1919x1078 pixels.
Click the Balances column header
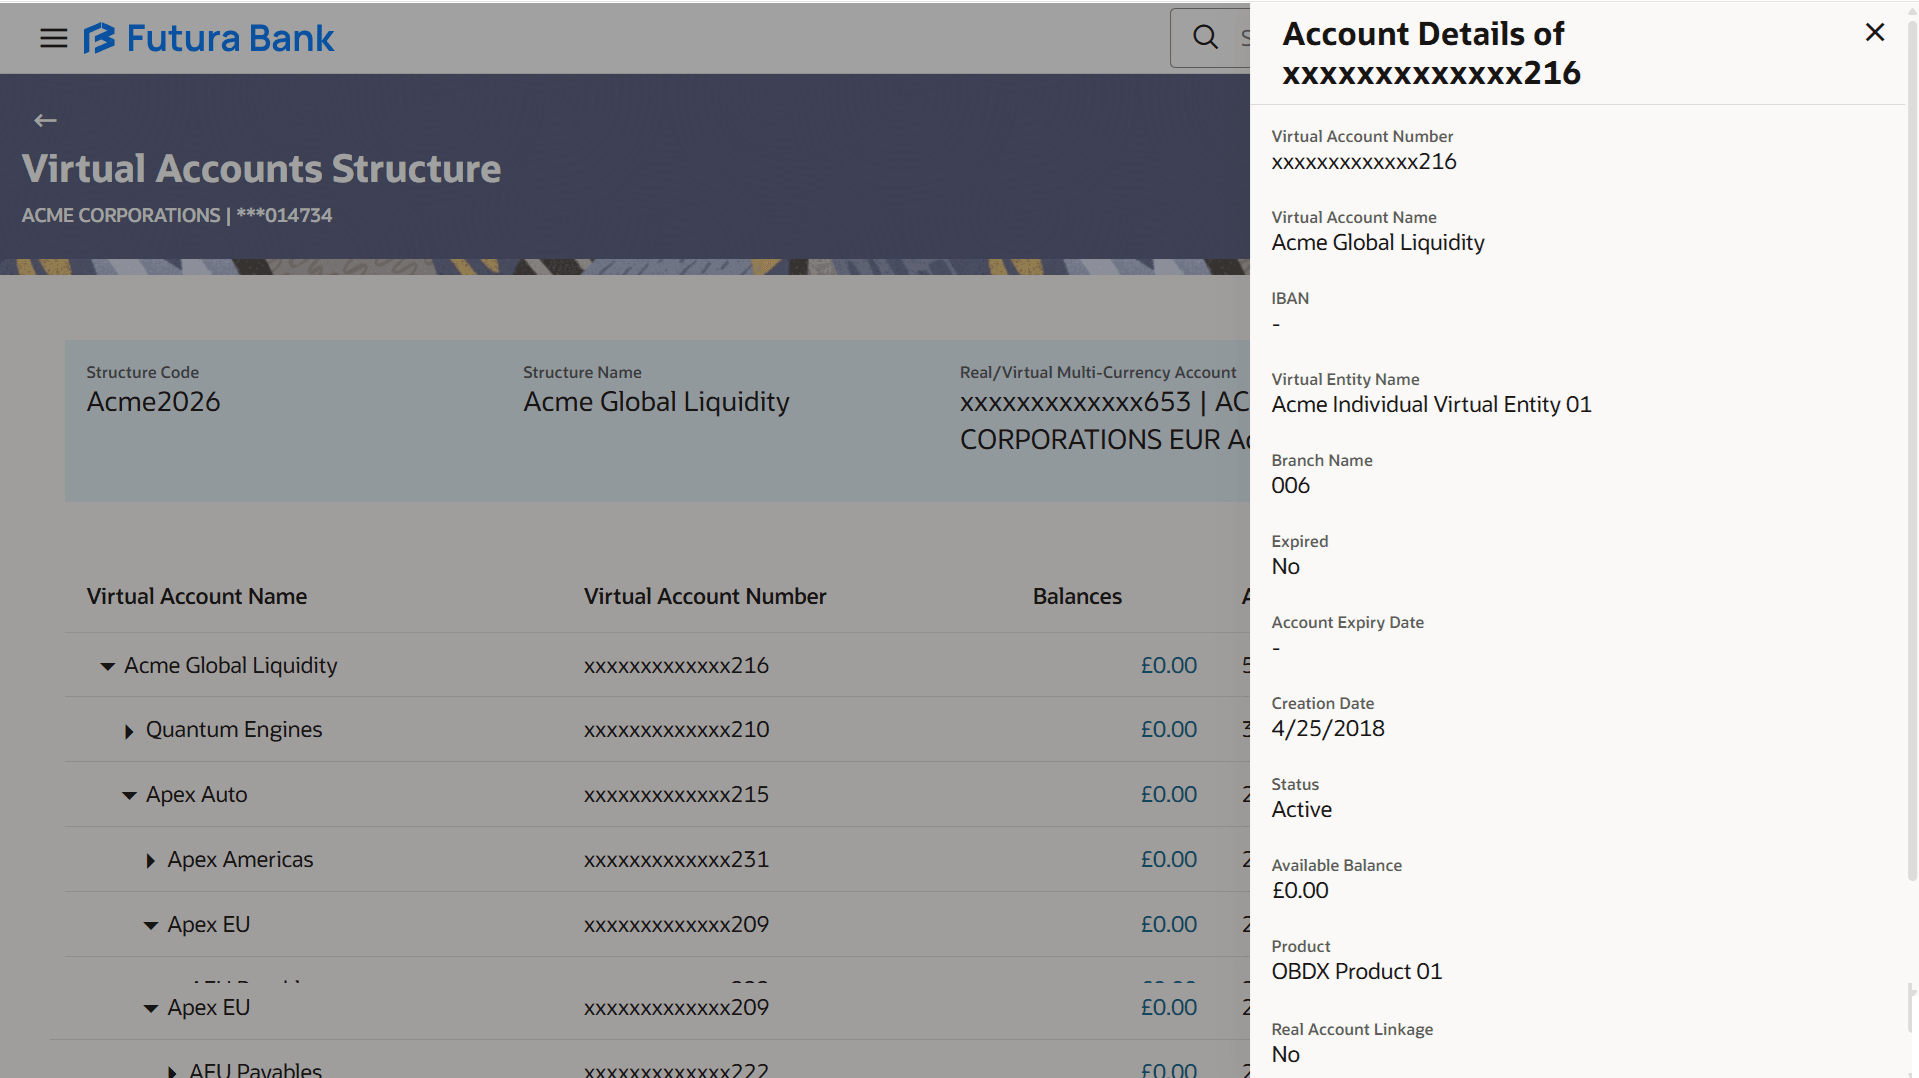pyautogui.click(x=1076, y=596)
